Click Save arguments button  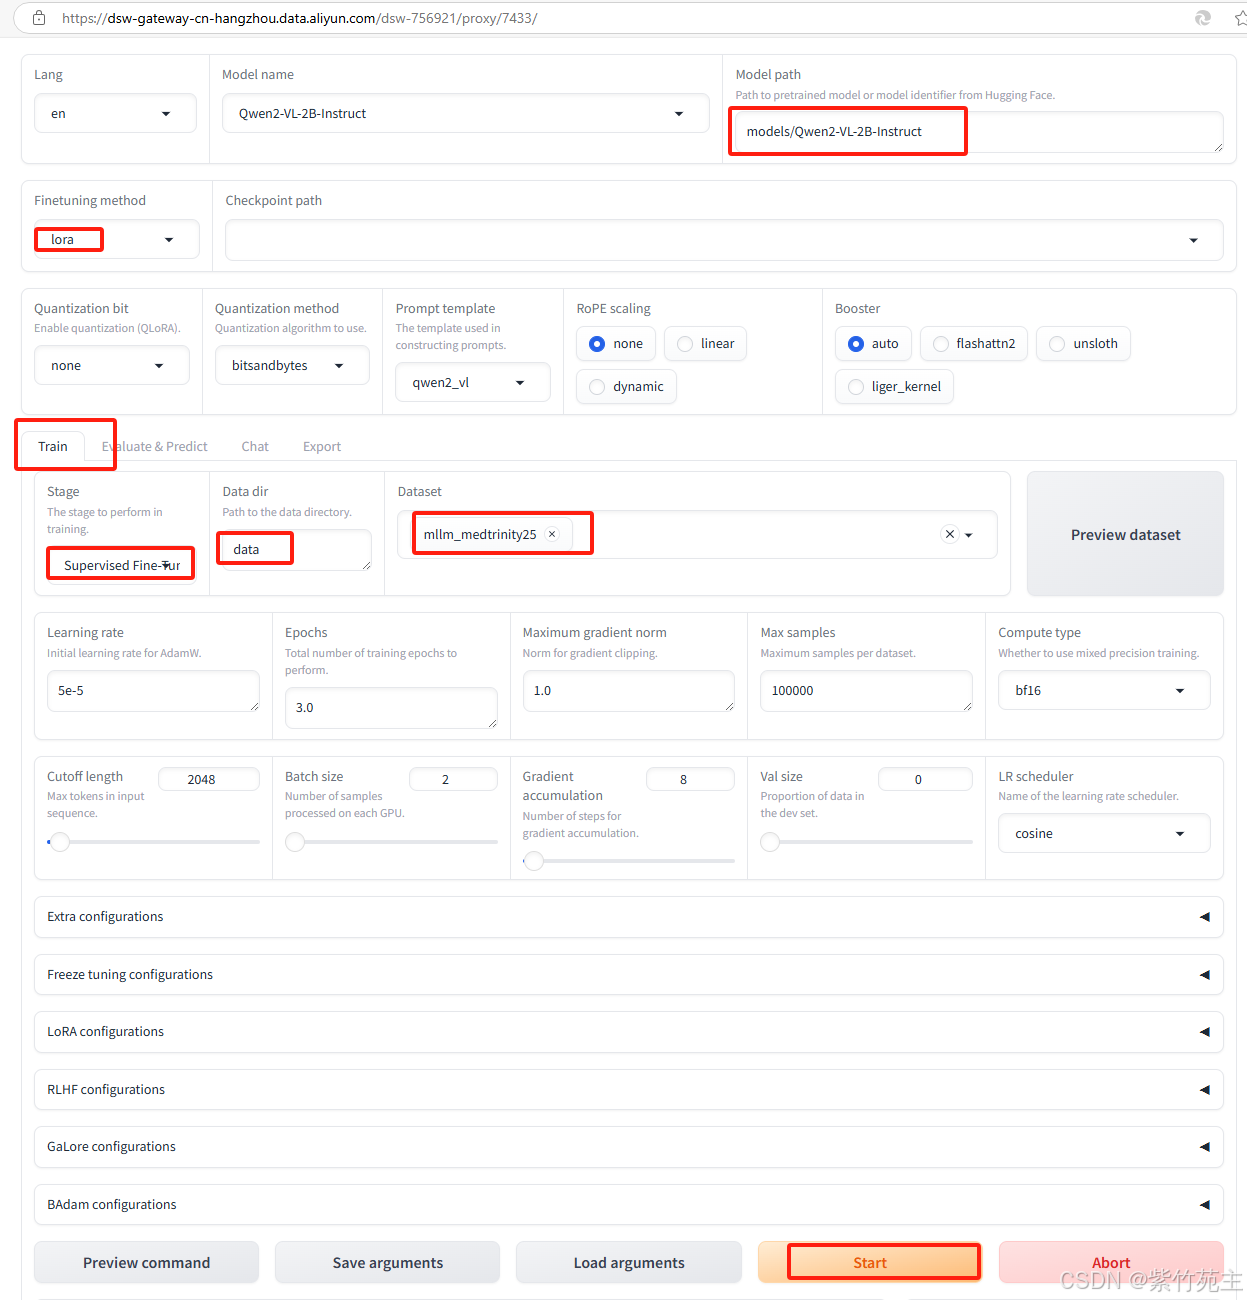click(388, 1263)
